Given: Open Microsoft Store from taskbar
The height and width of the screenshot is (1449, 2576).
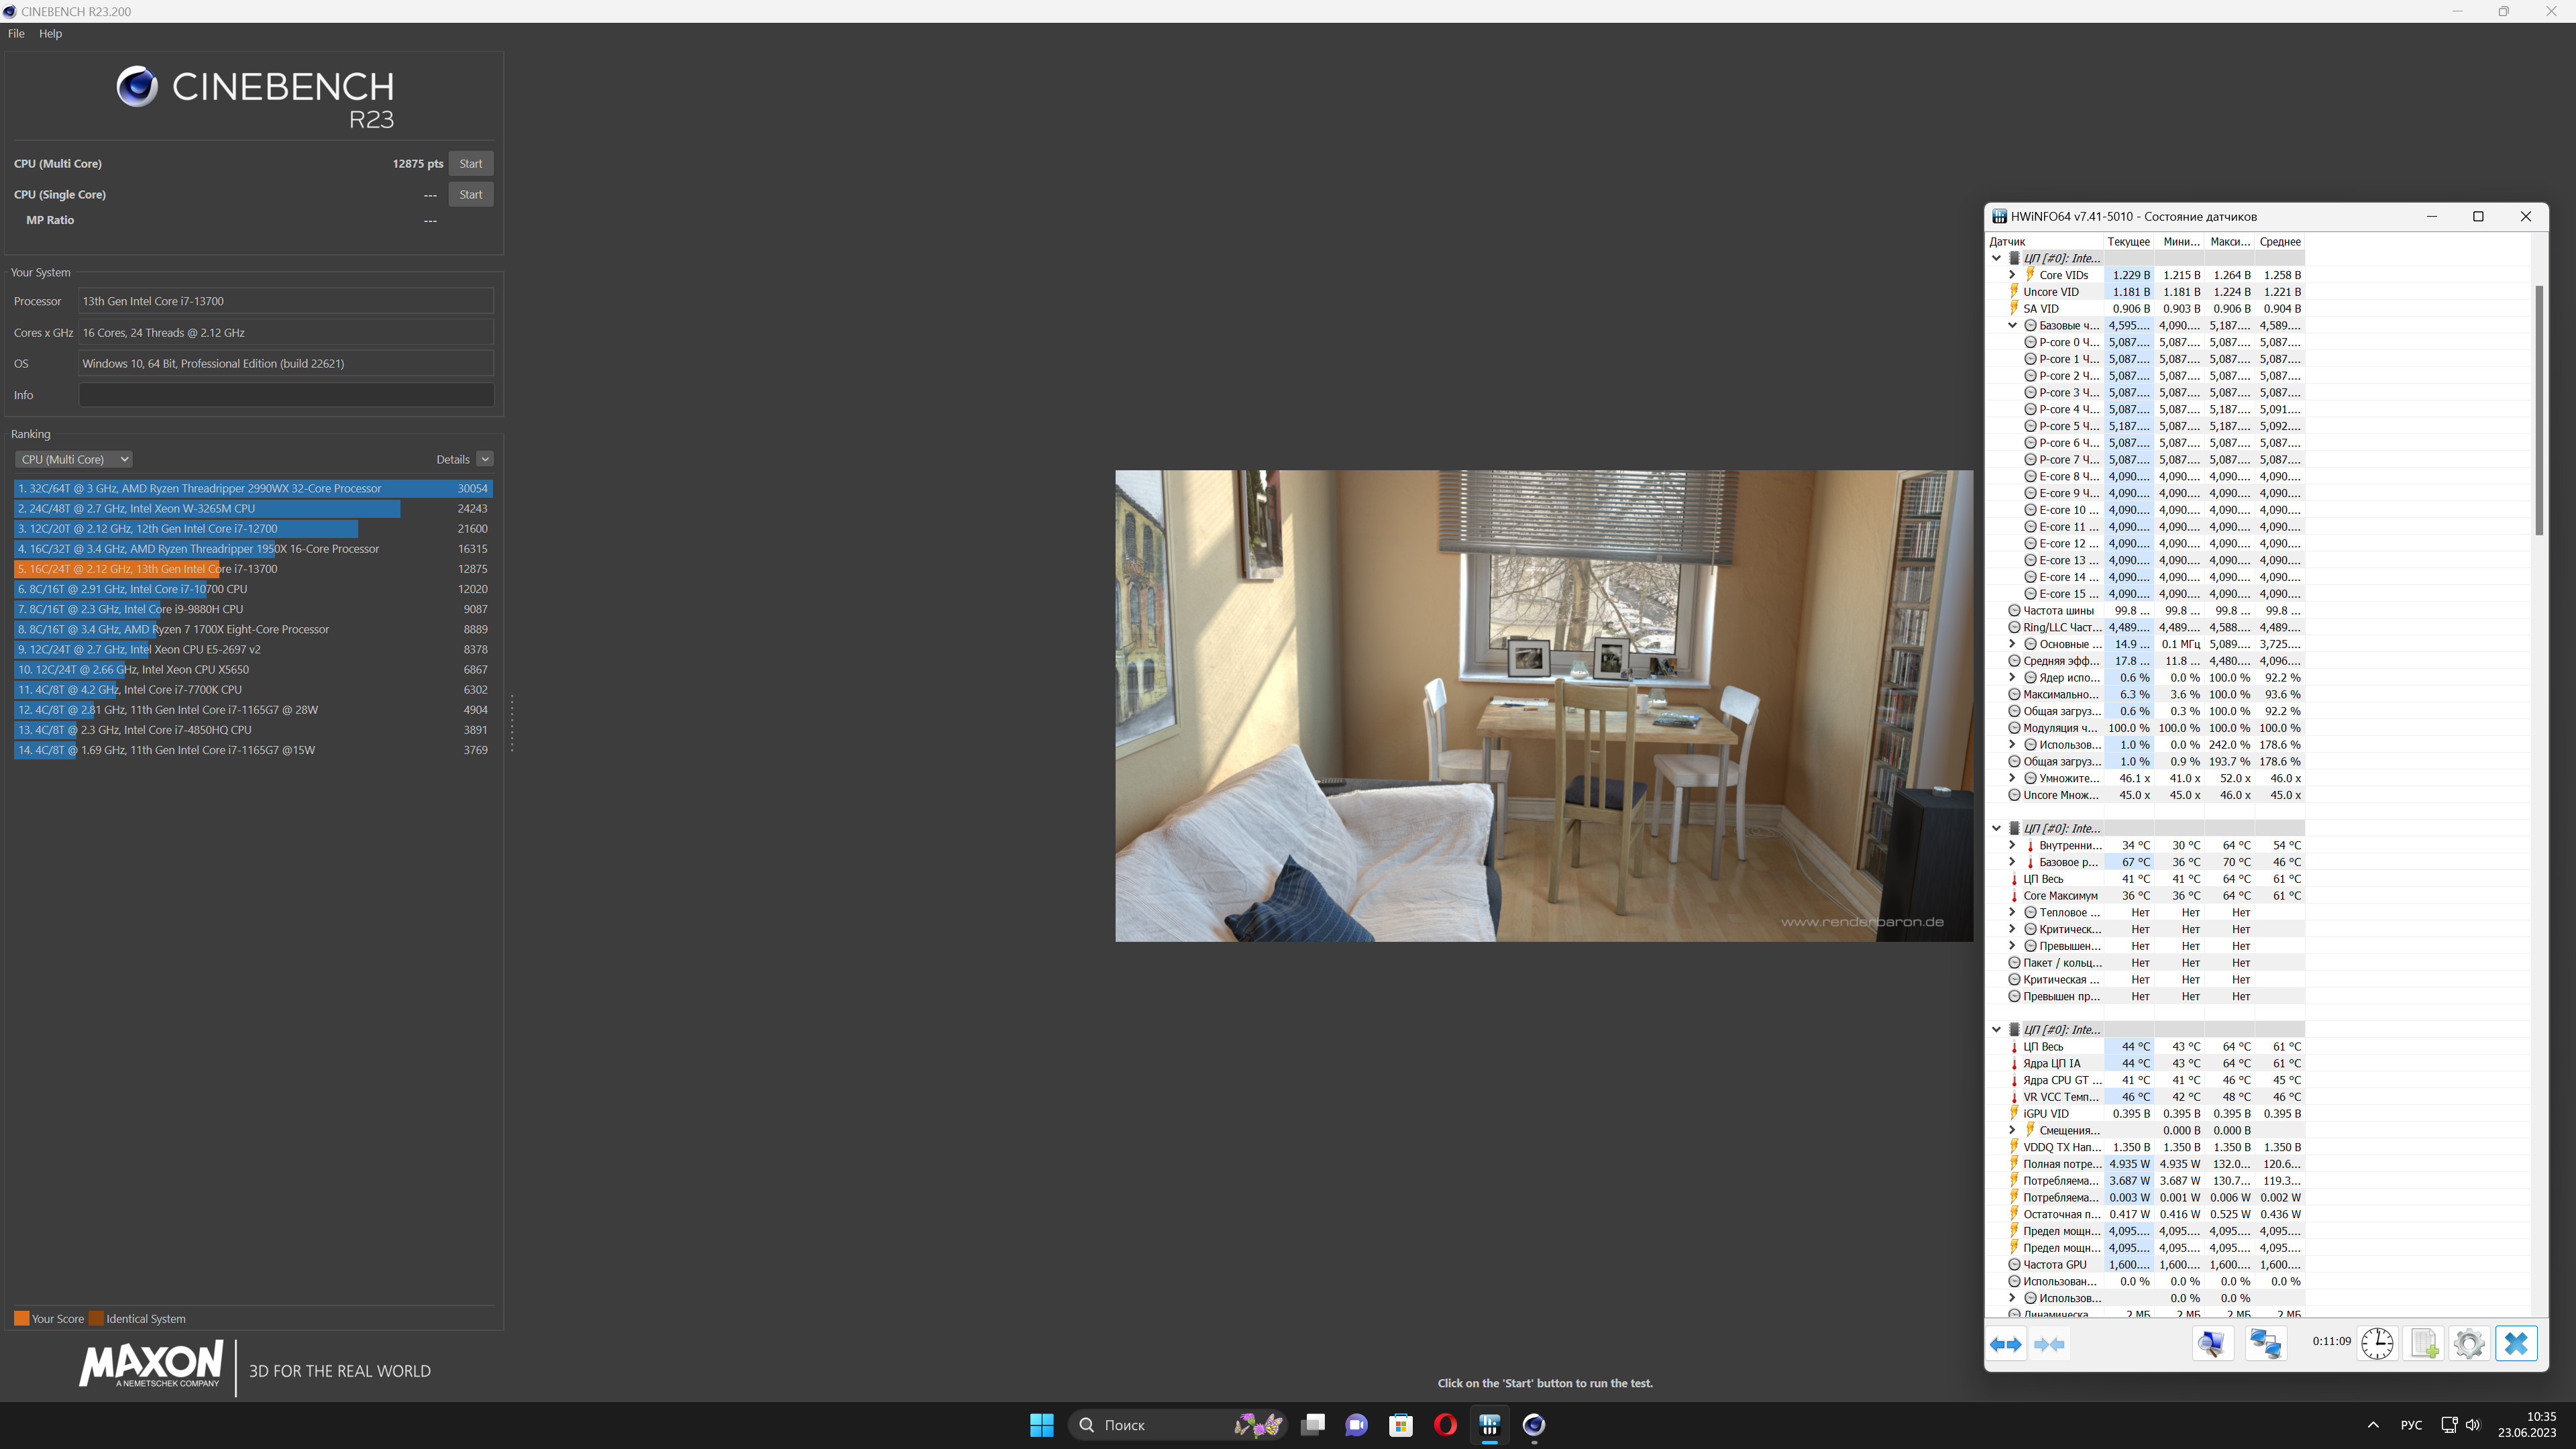Looking at the screenshot, I should coord(1400,1425).
